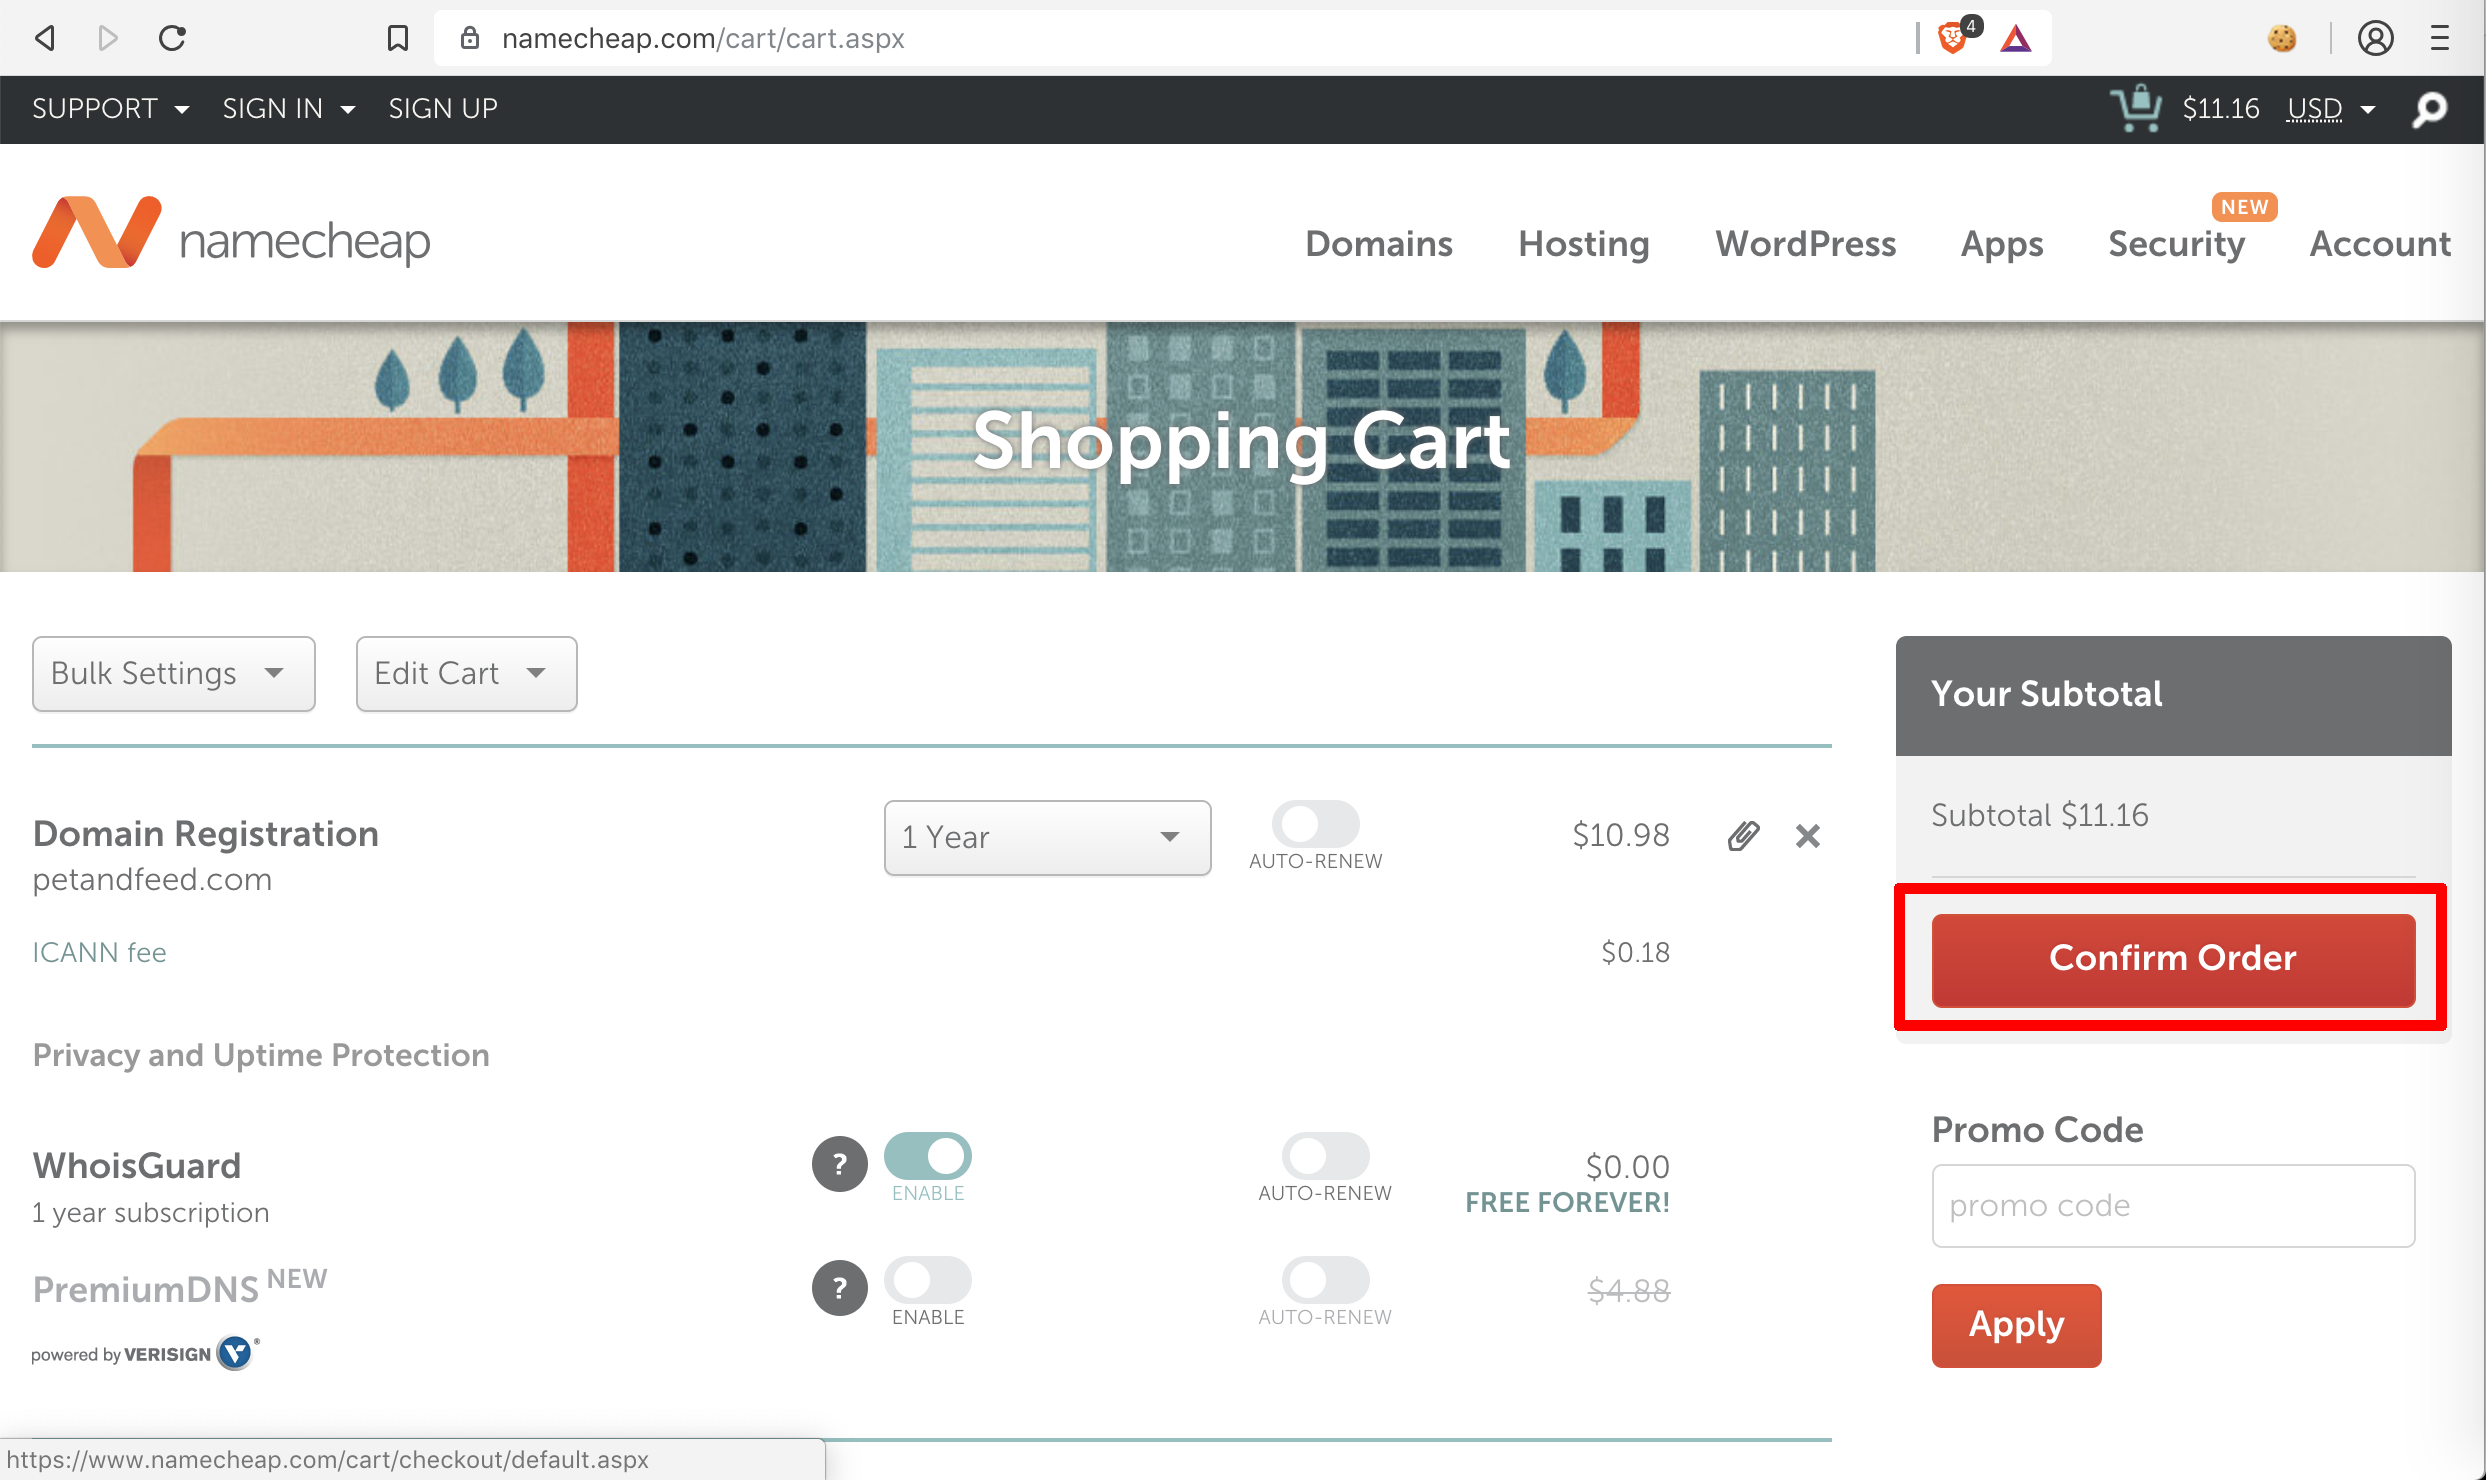Click the paperclip icon beside $10.98
2486x1480 pixels.
tap(1743, 836)
